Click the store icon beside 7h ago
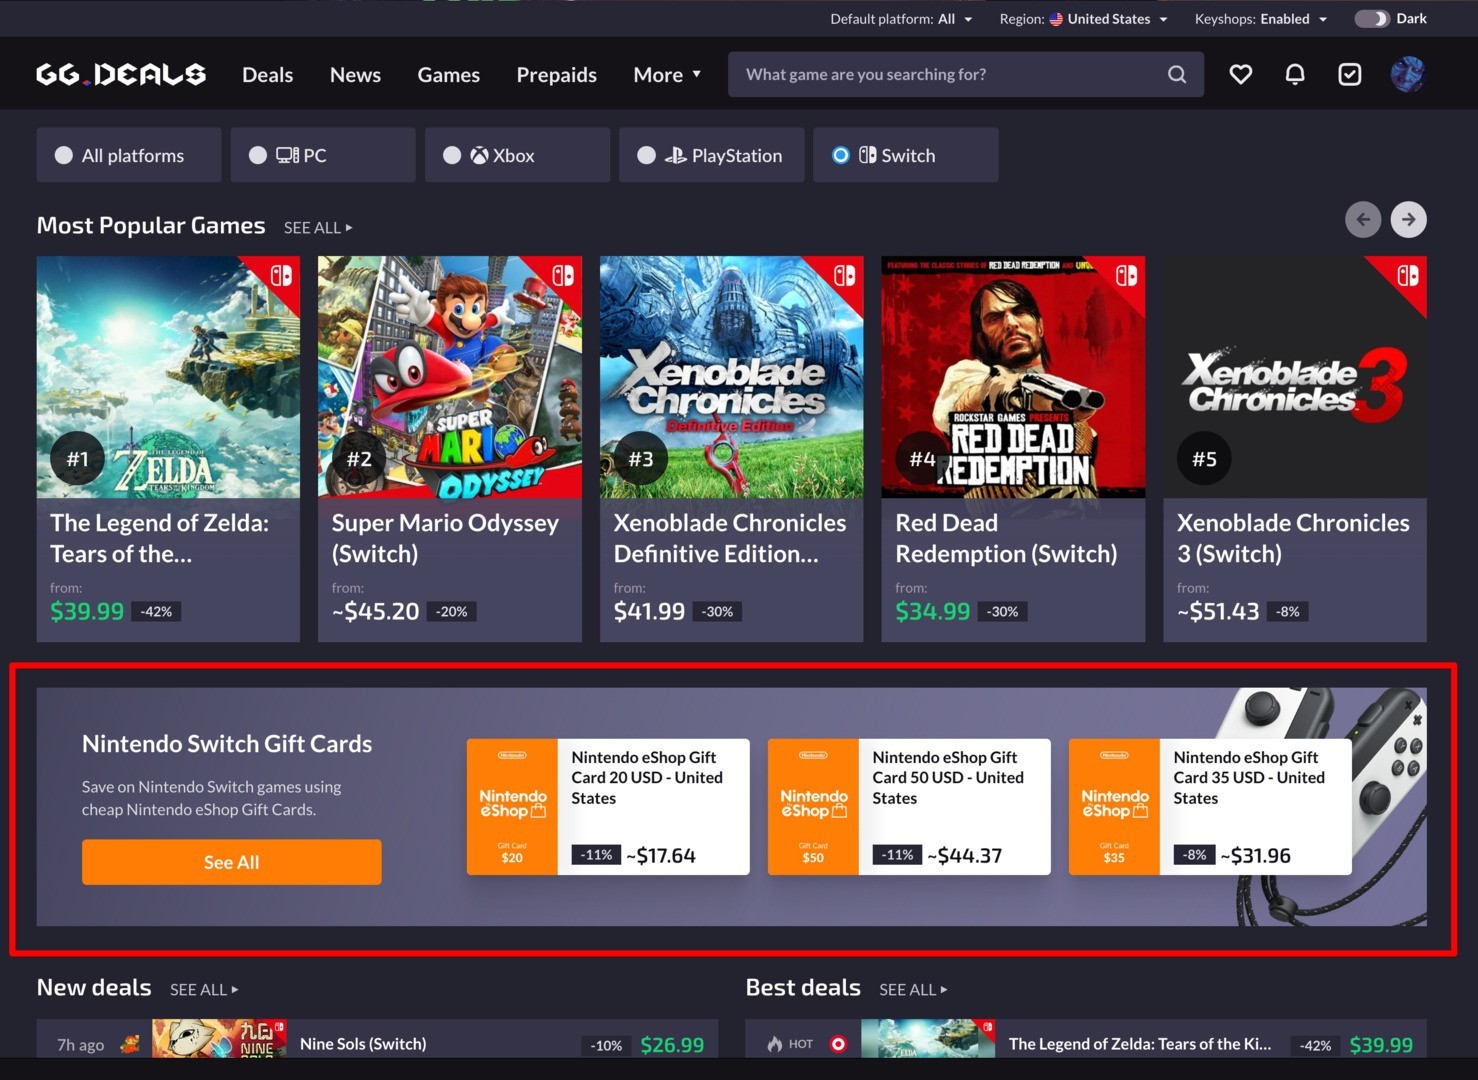The width and height of the screenshot is (1478, 1080). pyautogui.click(x=130, y=1044)
